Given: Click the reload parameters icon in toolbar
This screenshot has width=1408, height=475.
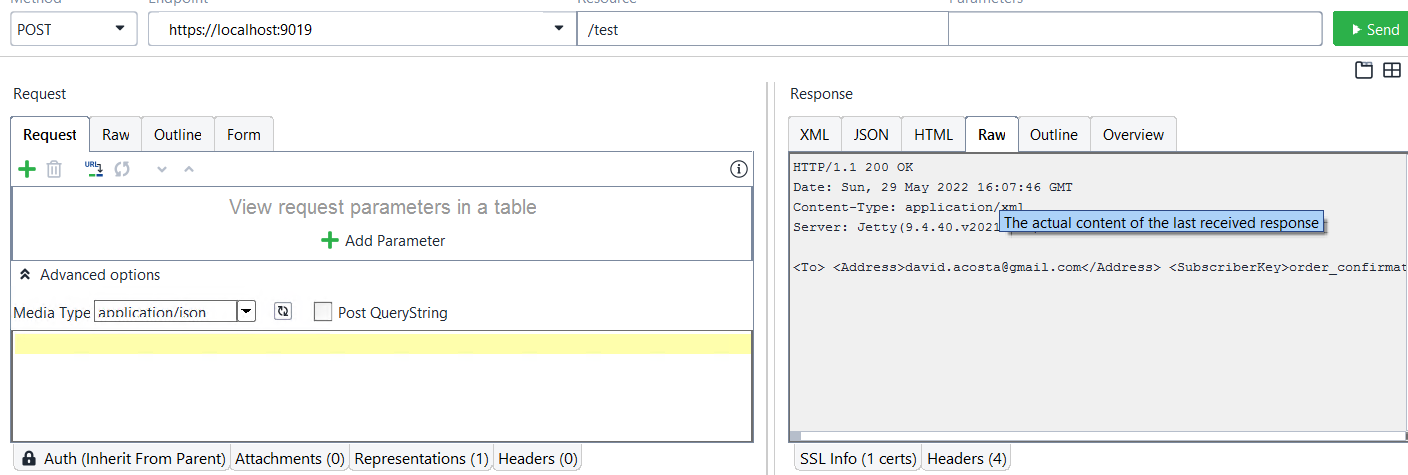Looking at the screenshot, I should (122, 169).
